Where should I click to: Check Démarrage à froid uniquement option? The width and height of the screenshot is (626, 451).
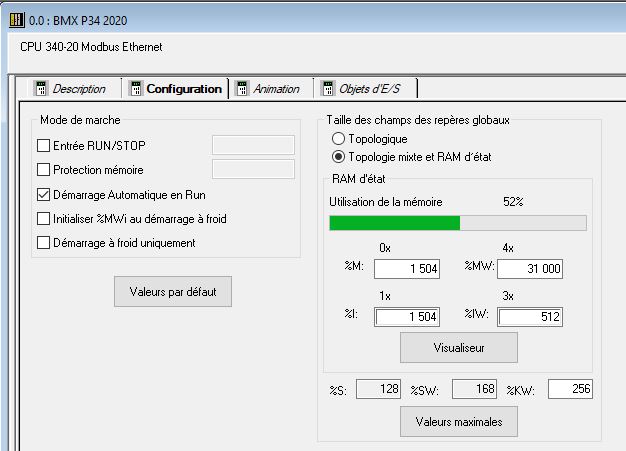pos(43,242)
